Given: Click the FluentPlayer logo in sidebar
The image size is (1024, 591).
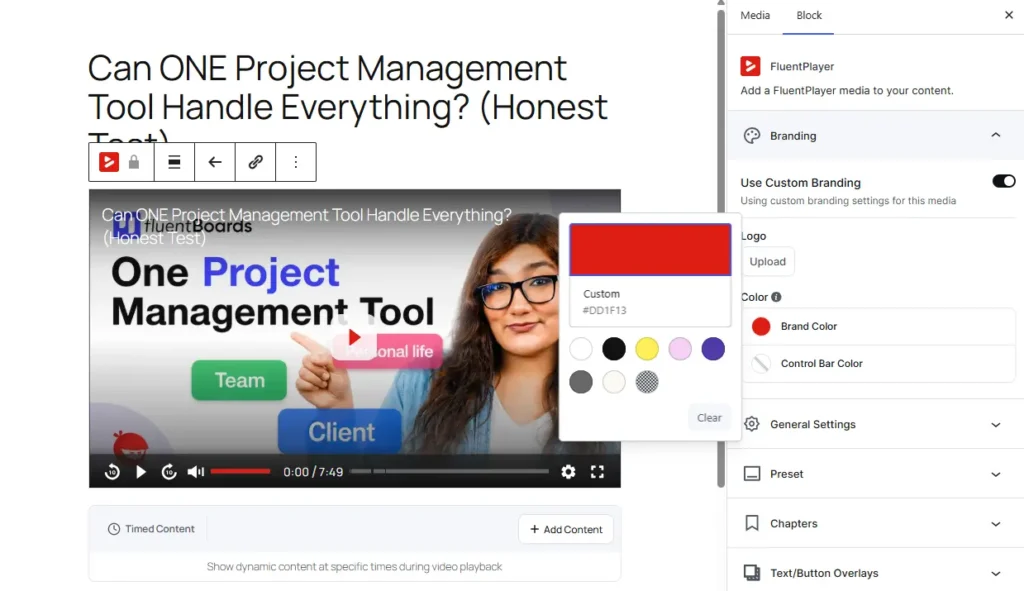Looking at the screenshot, I should click(750, 66).
